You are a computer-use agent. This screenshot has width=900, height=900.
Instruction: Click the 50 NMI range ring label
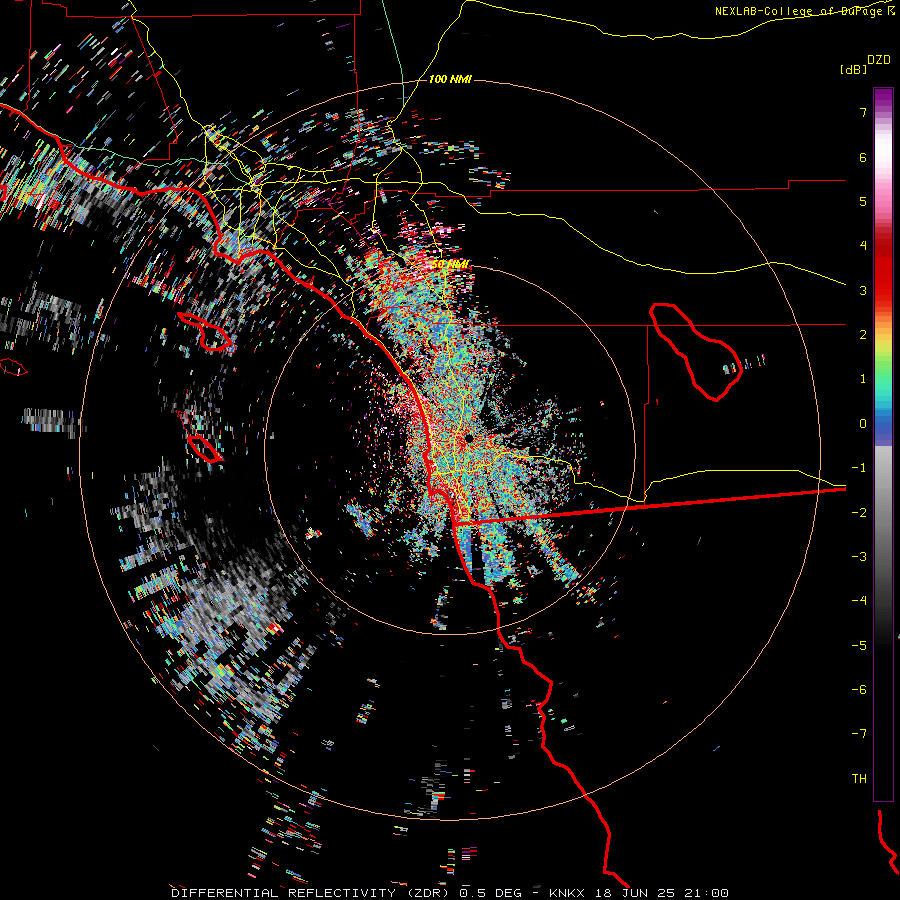coord(451,265)
